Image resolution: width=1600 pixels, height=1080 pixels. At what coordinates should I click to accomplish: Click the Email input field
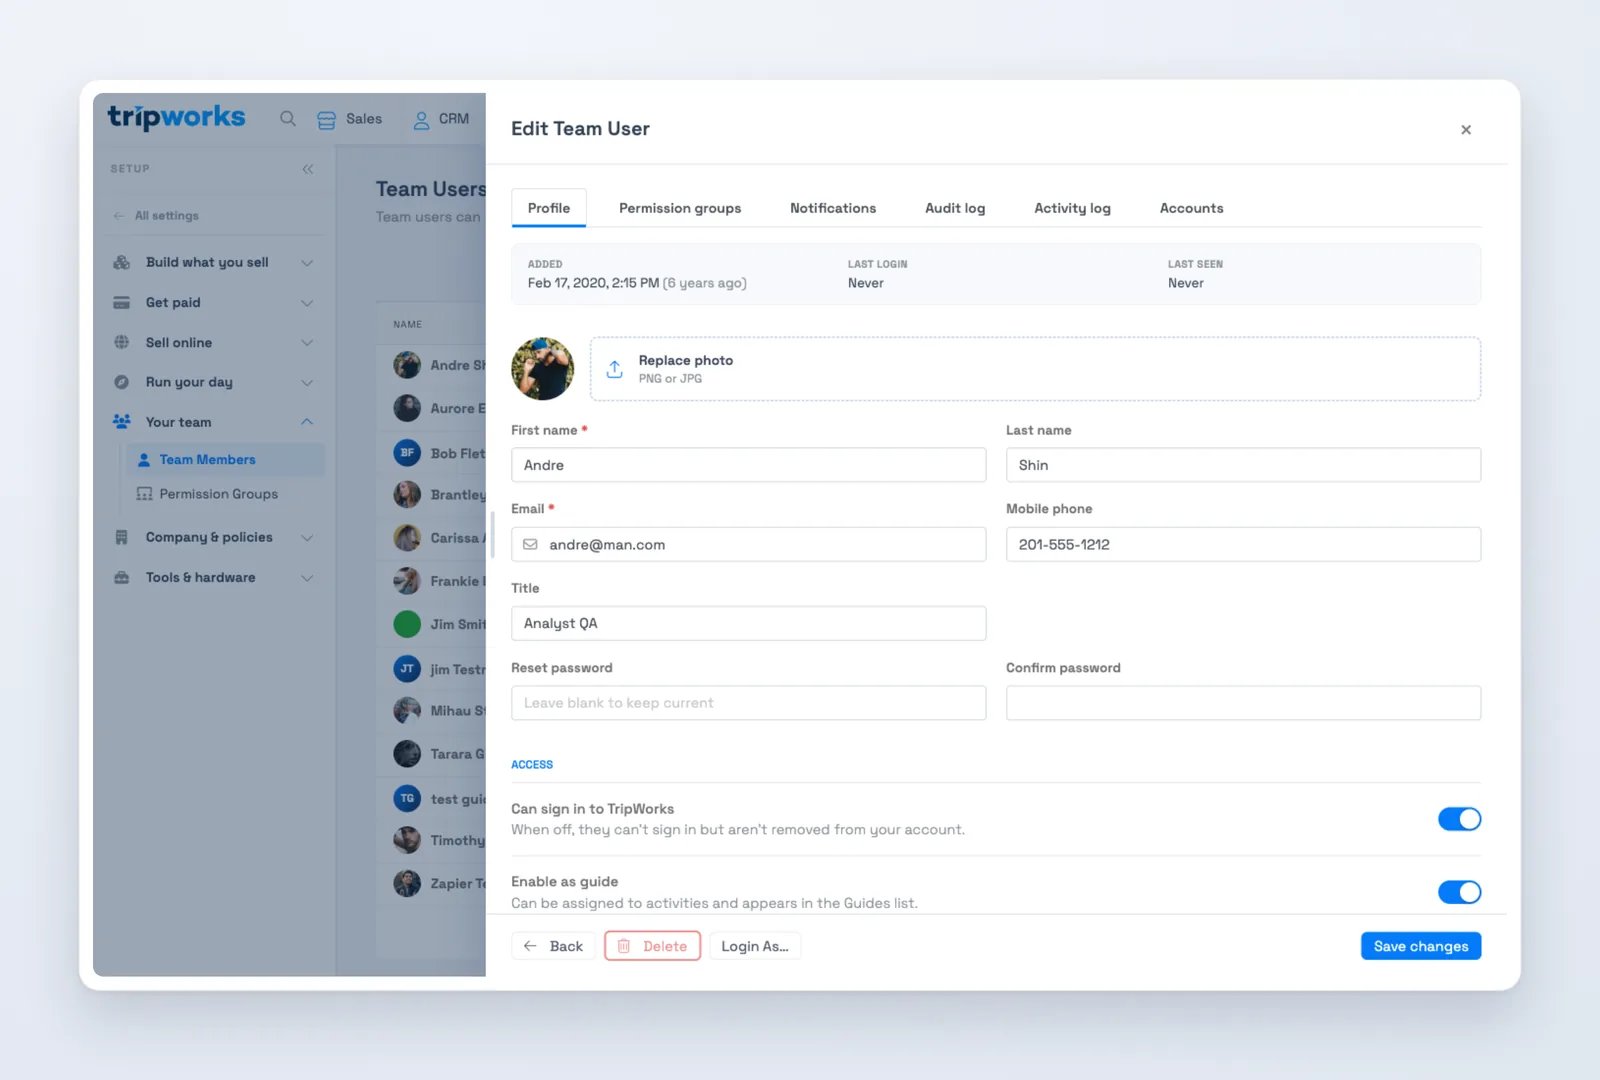[x=748, y=545]
